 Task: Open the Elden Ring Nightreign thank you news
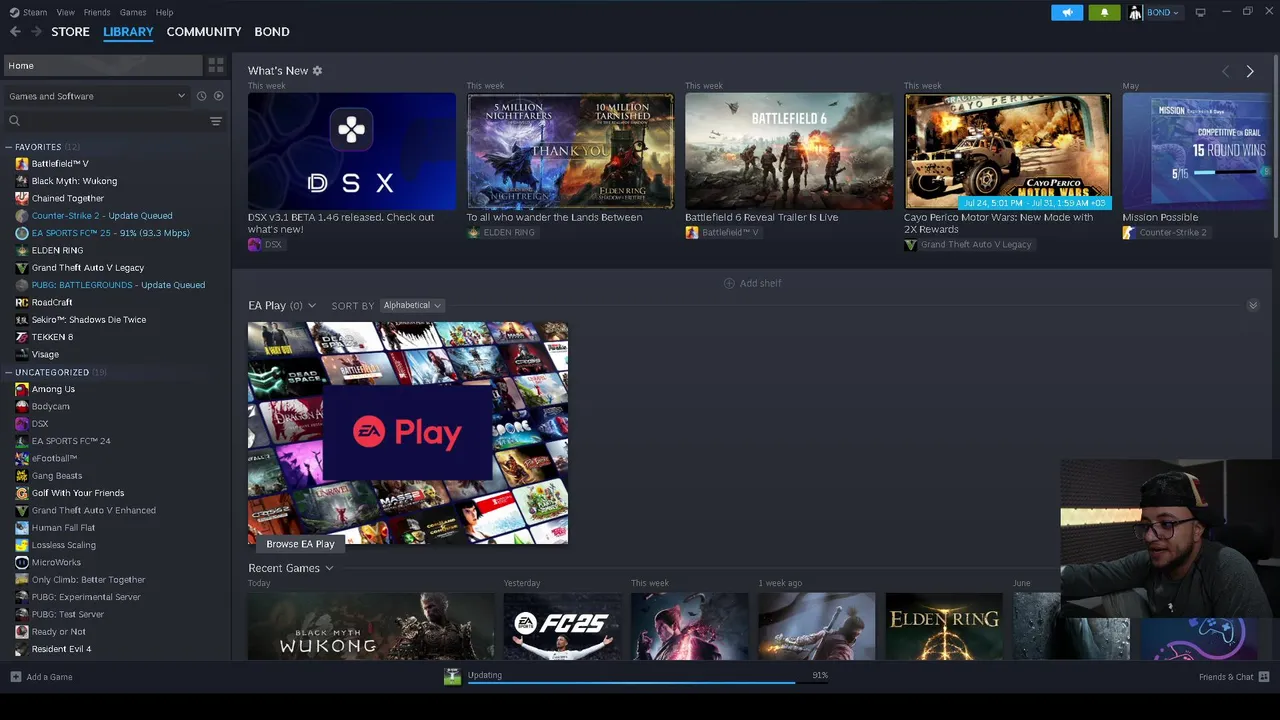570,151
